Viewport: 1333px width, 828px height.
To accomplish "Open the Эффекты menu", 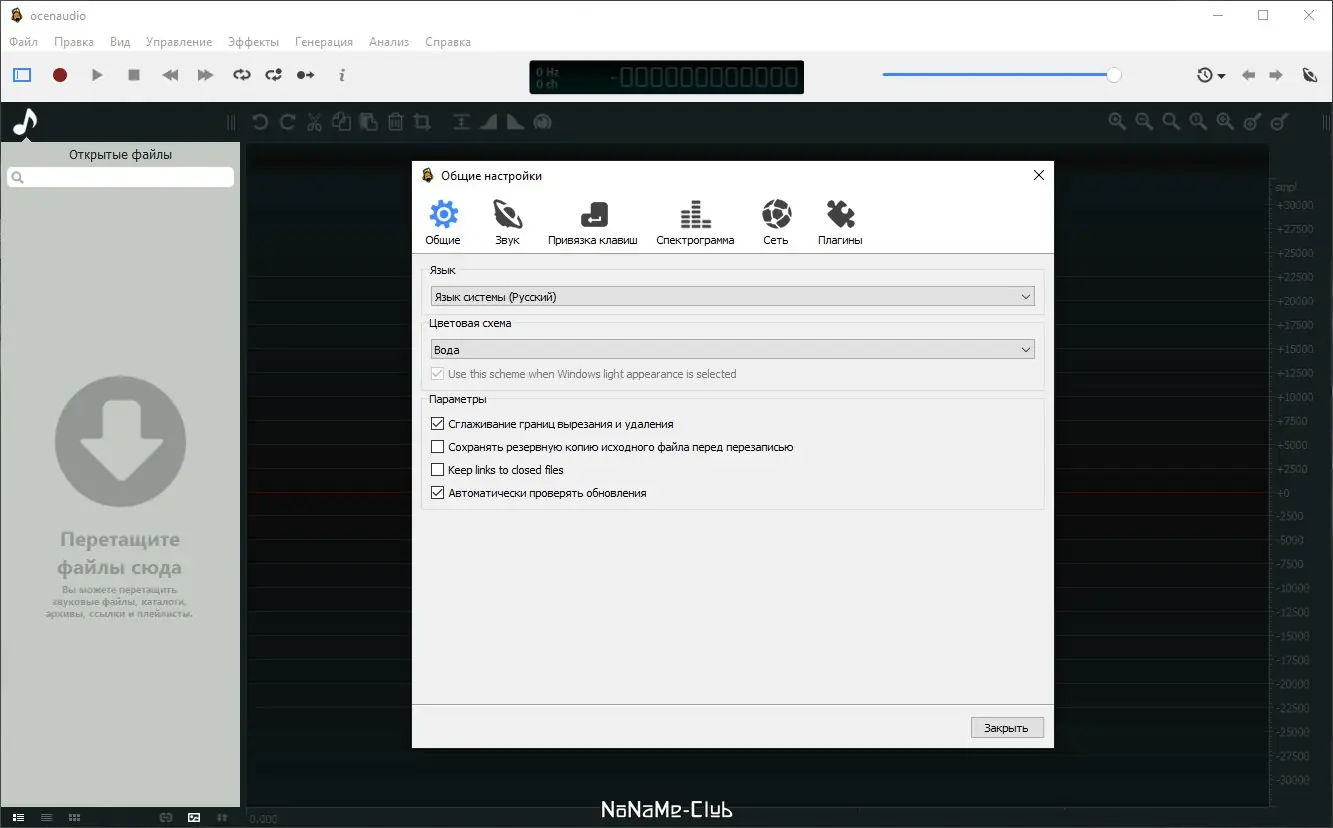I will [253, 41].
